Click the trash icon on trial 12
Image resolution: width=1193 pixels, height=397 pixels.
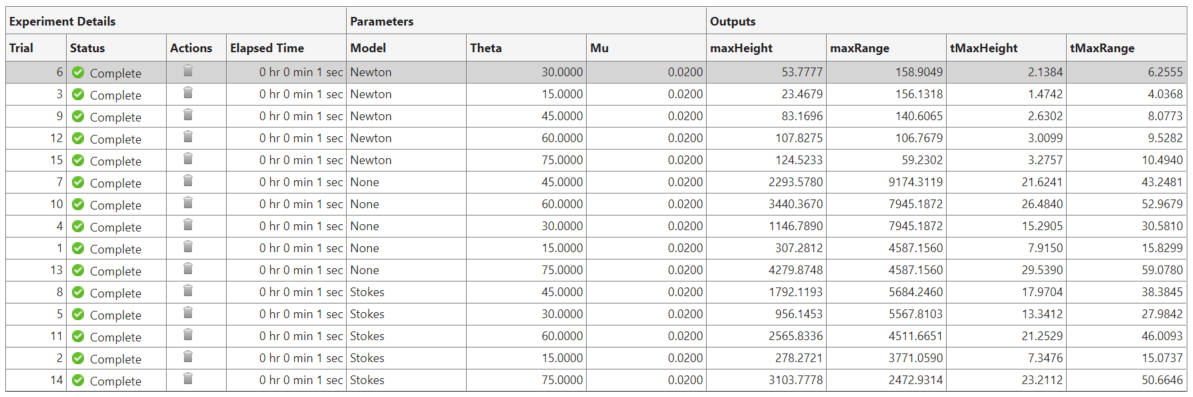[188, 138]
